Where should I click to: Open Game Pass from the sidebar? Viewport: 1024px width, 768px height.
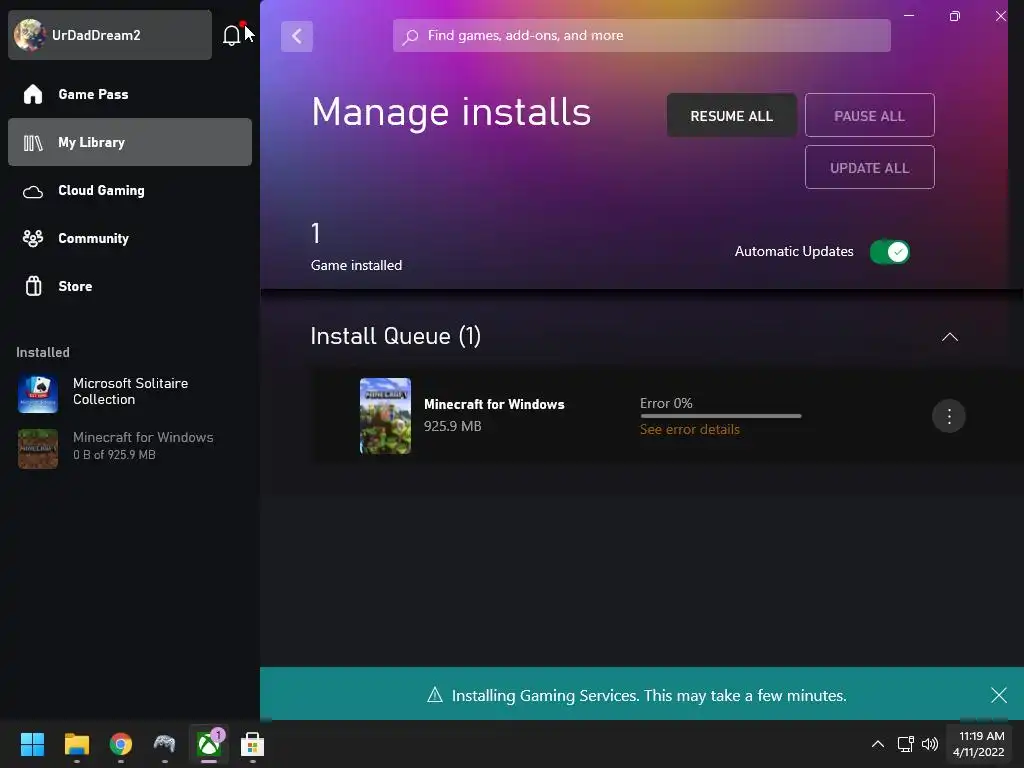point(129,94)
